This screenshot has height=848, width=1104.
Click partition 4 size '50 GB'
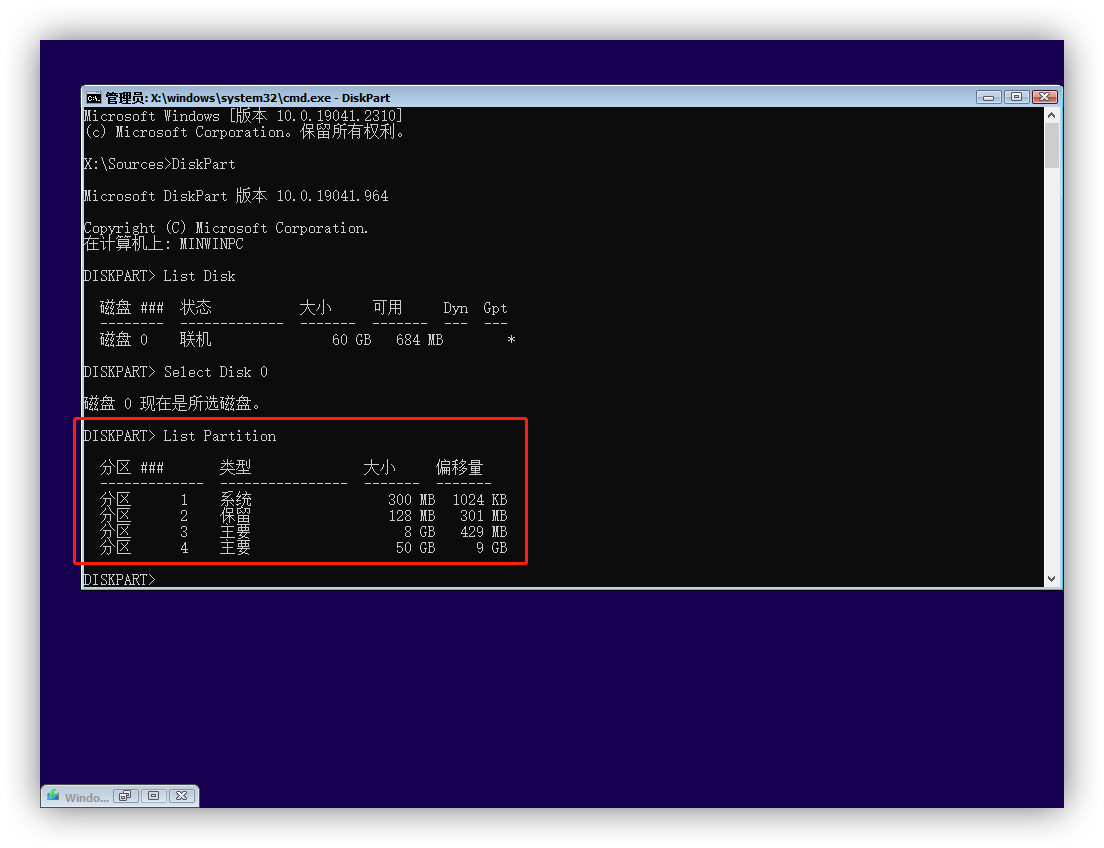[x=415, y=548]
